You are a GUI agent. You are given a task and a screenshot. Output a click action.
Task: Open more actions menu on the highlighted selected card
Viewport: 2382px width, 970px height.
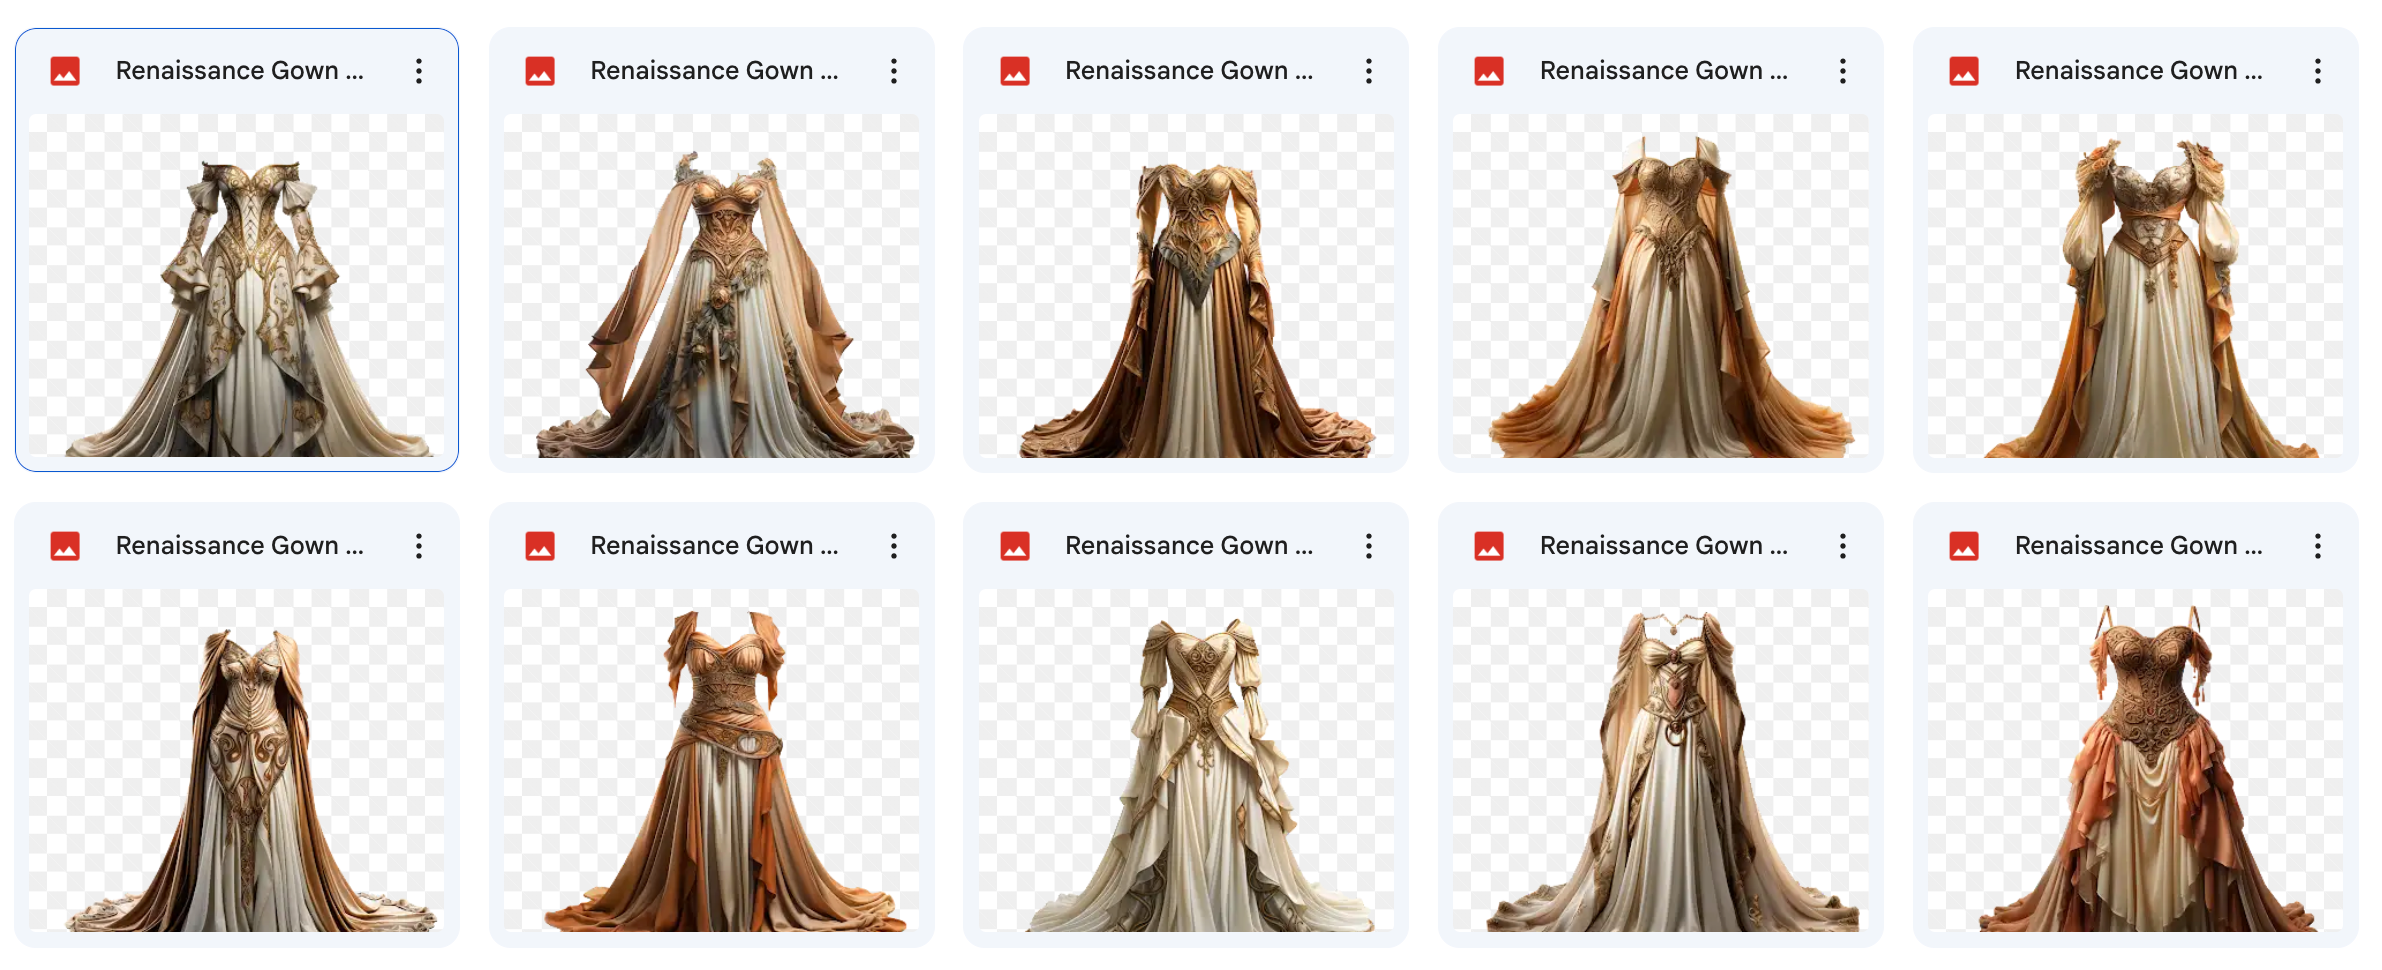point(419,71)
